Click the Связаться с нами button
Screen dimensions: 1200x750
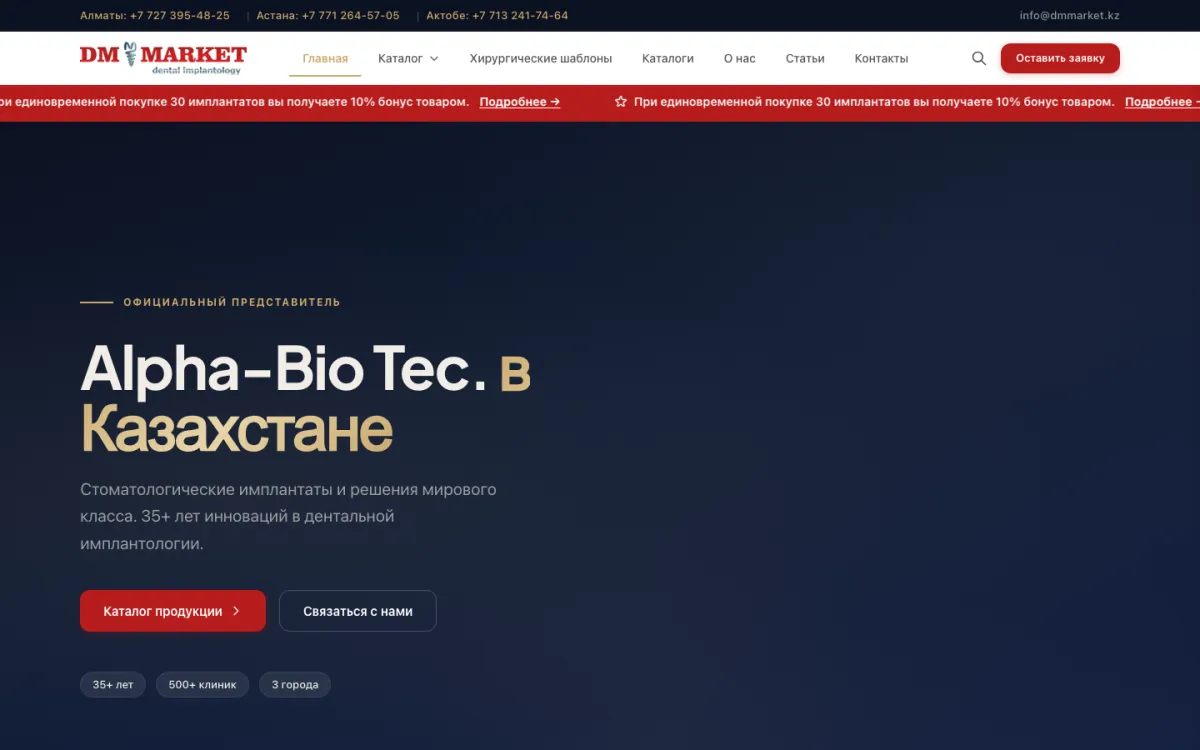tap(358, 611)
